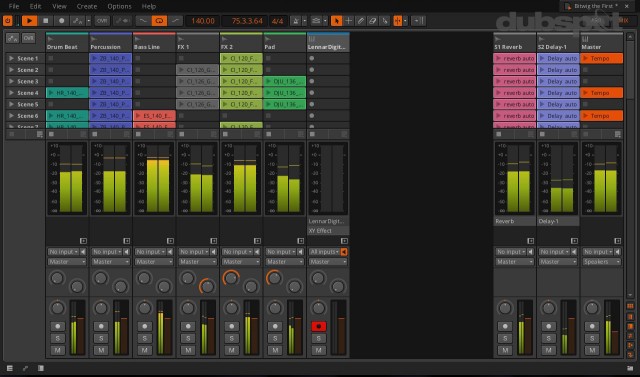
Task: Select the eraser tool
Action: tap(372, 20)
